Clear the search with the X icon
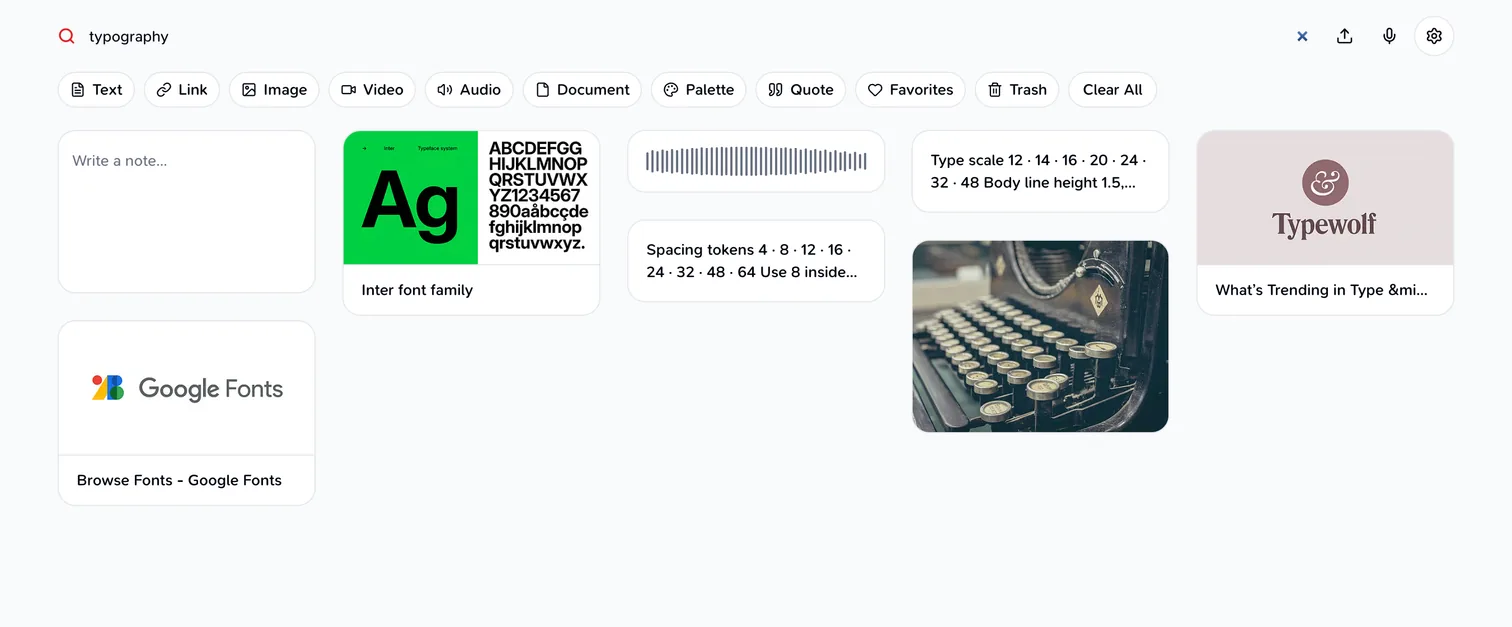This screenshot has width=1512, height=627. coord(1302,36)
